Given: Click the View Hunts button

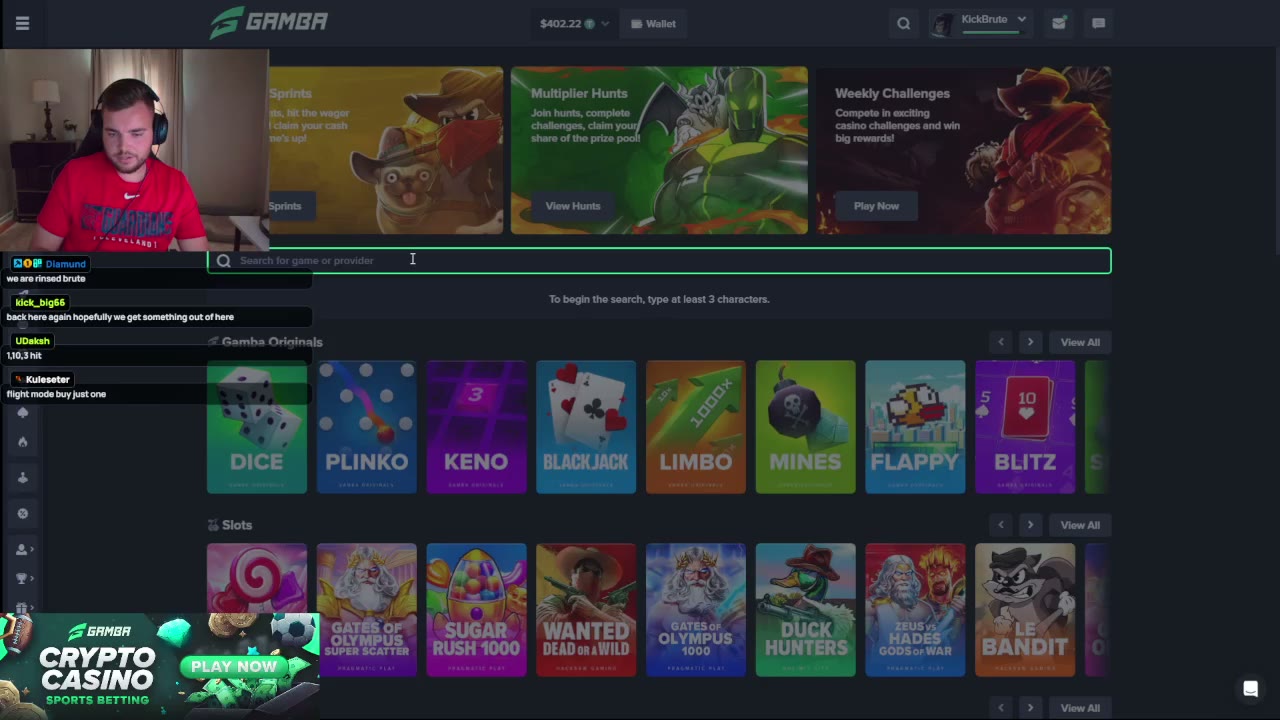Looking at the screenshot, I should 573,206.
